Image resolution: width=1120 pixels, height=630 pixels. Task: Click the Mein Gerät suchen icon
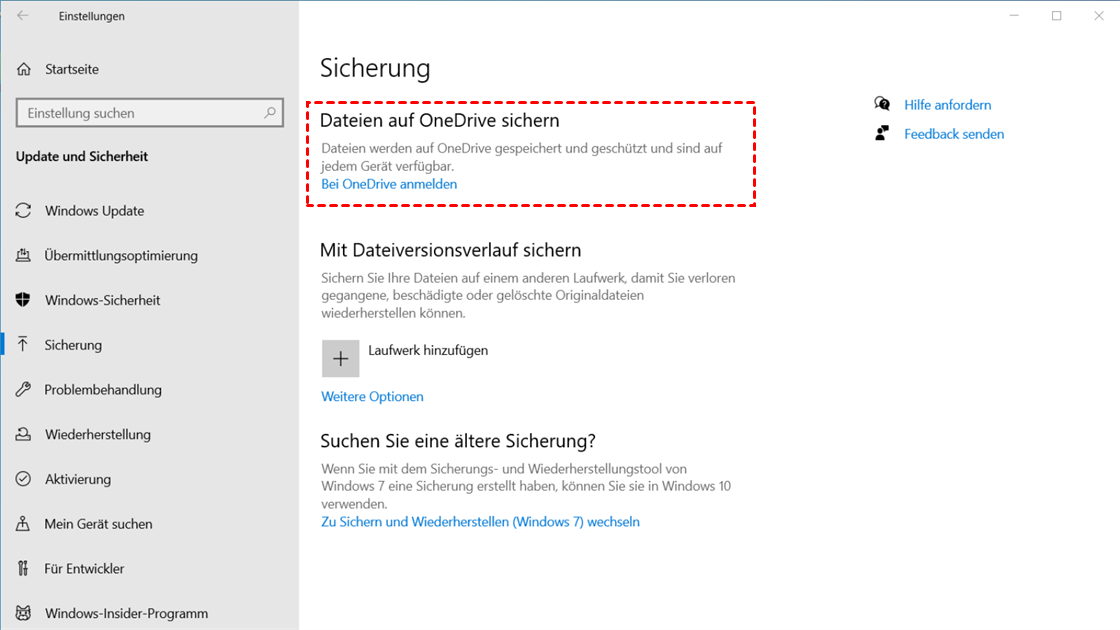click(24, 524)
